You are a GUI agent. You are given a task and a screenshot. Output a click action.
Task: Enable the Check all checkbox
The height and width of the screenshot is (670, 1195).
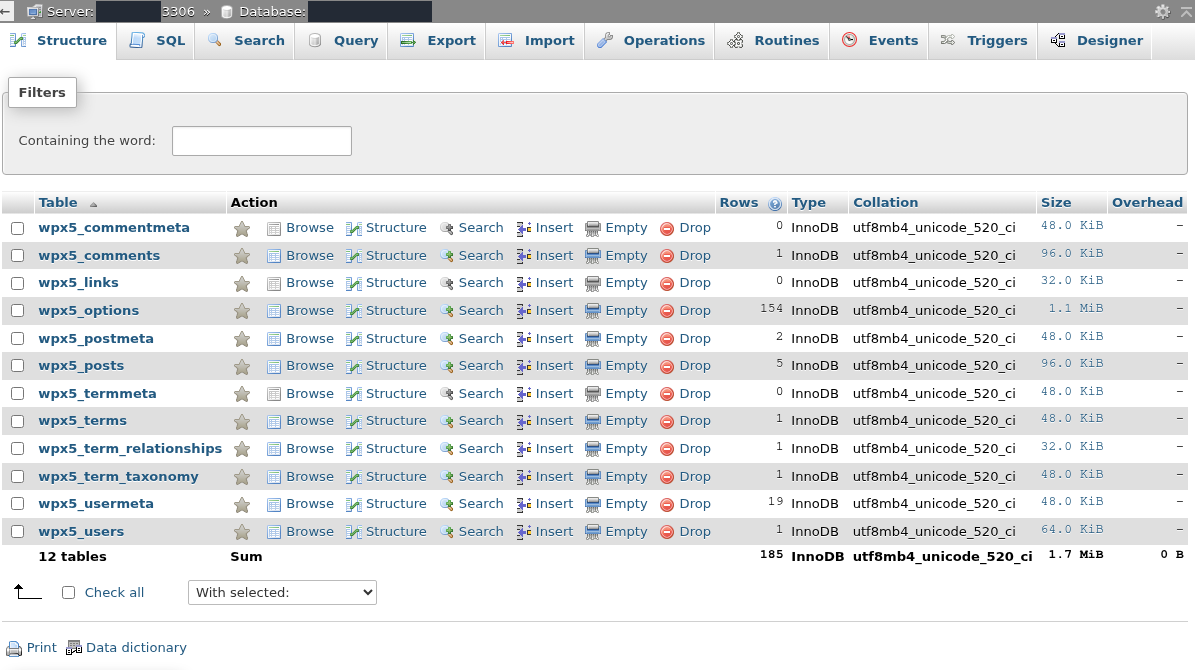(69, 593)
